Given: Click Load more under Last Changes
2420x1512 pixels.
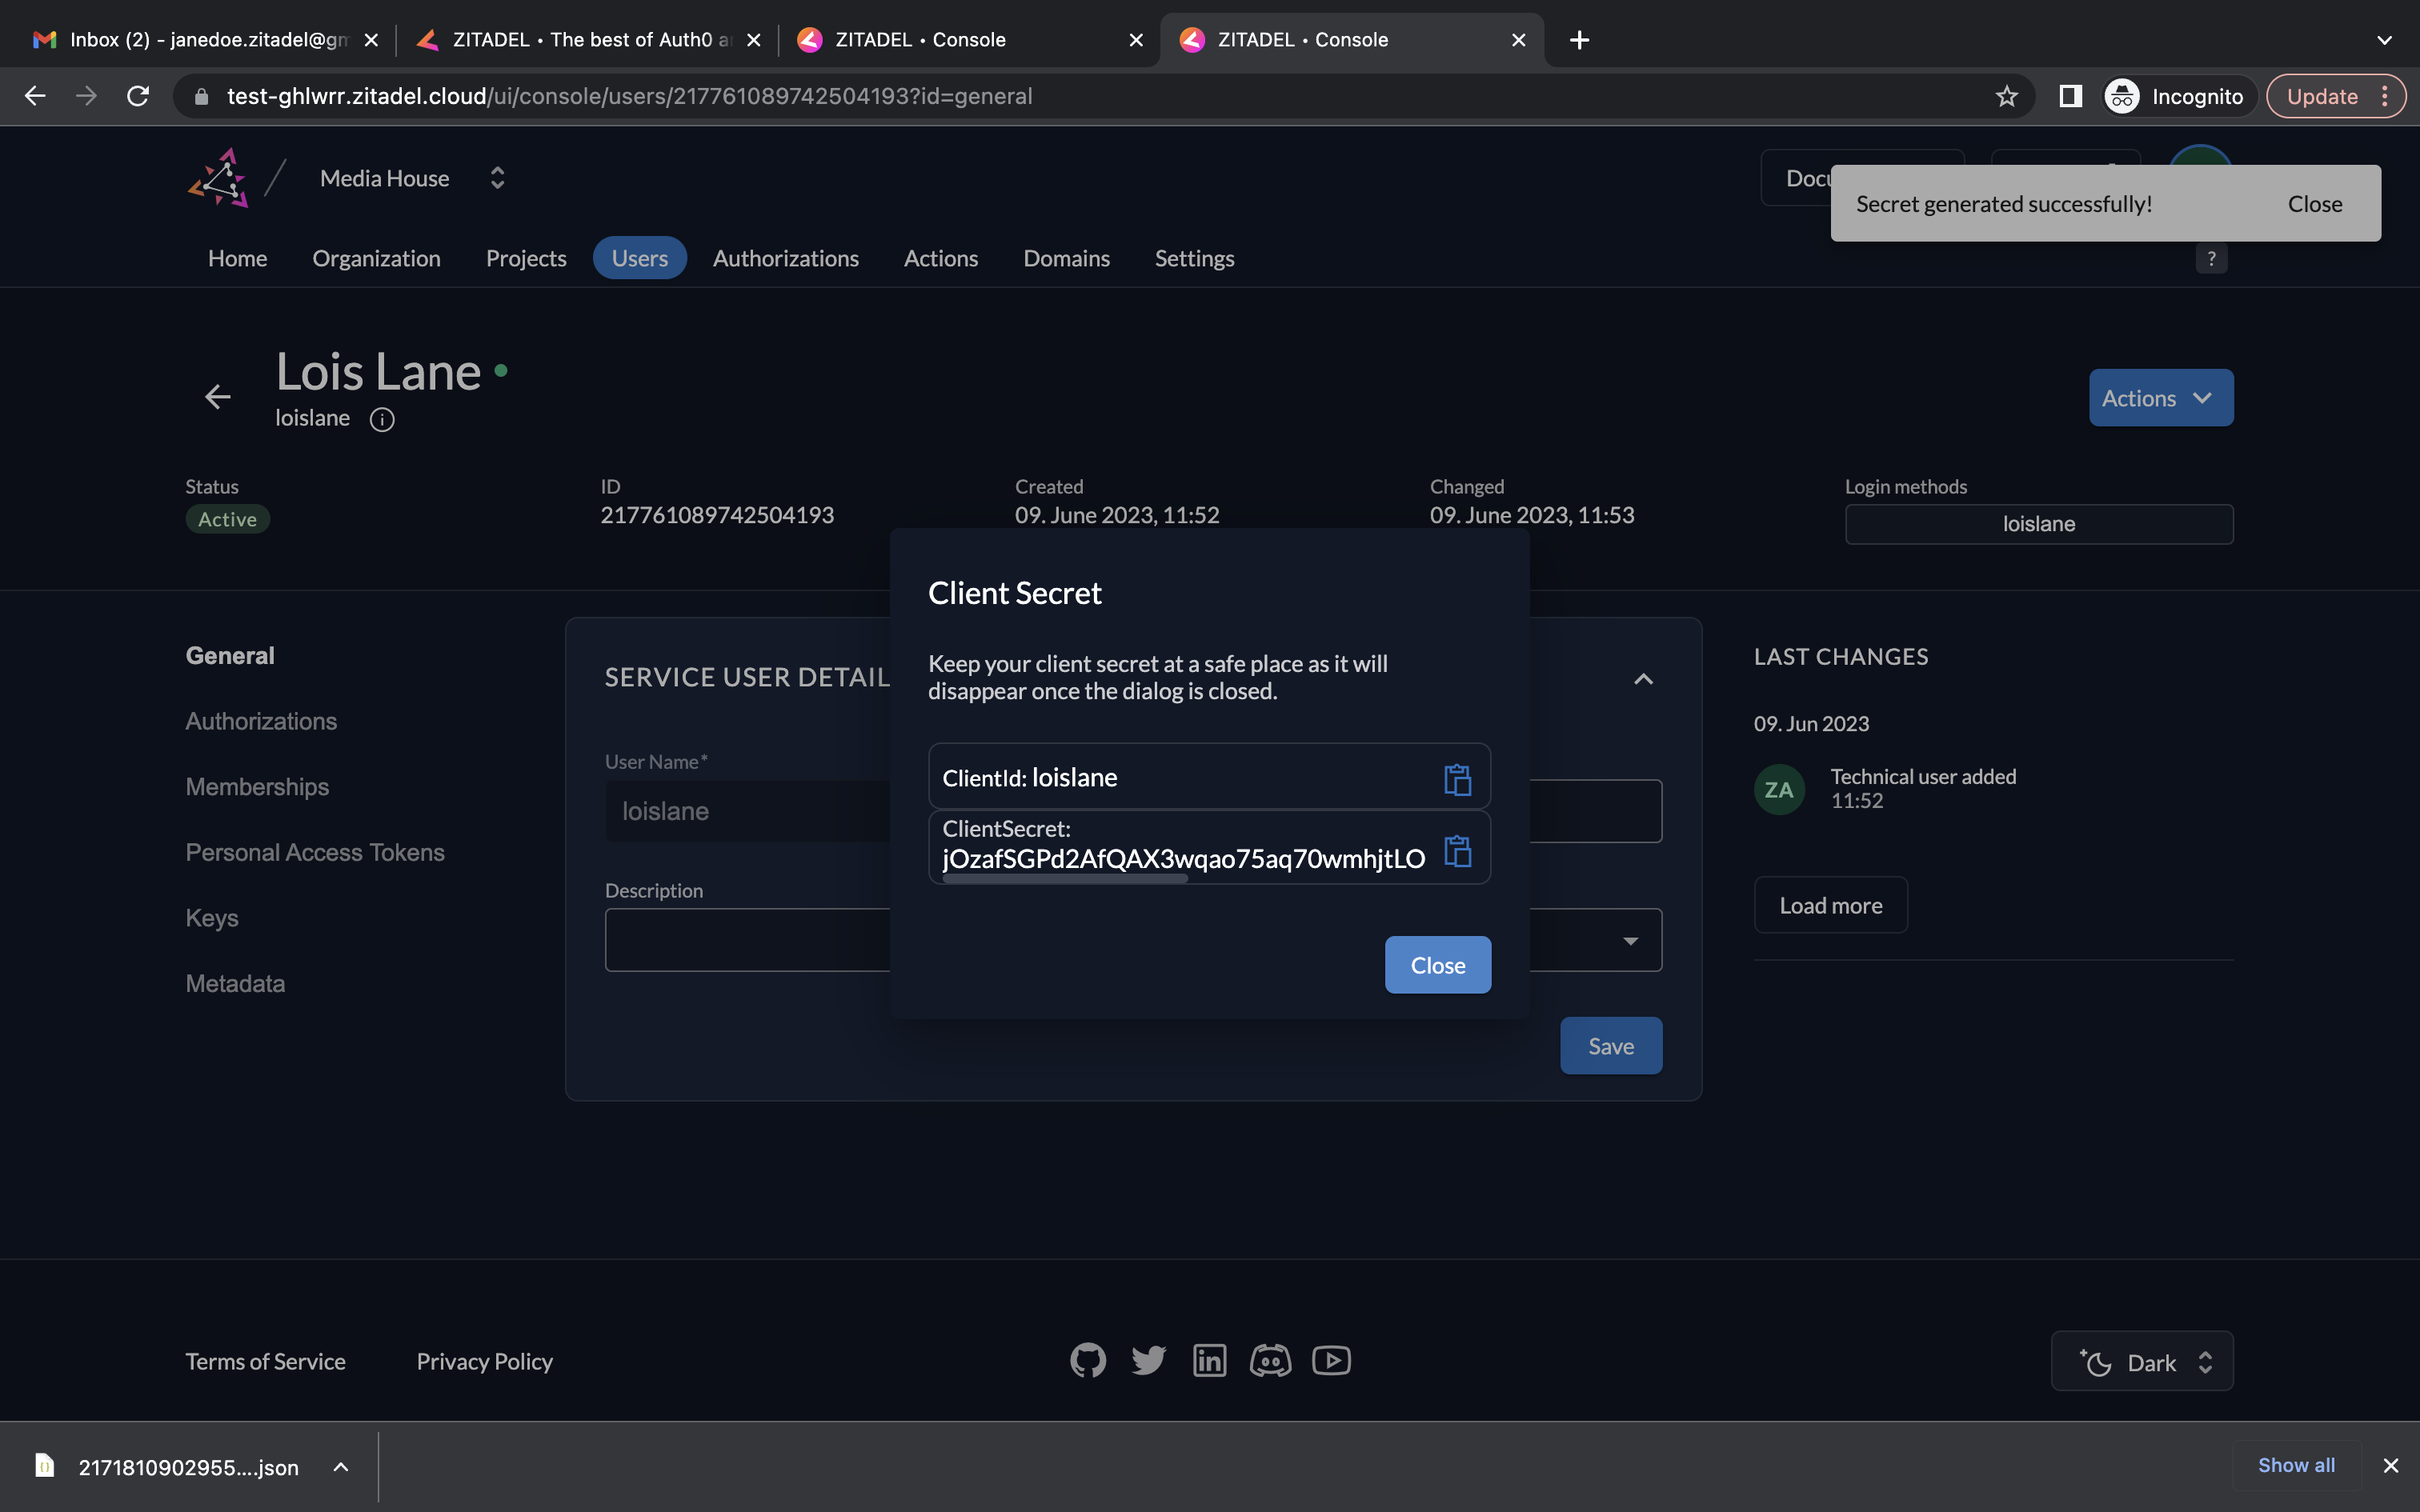Looking at the screenshot, I should [1830, 905].
